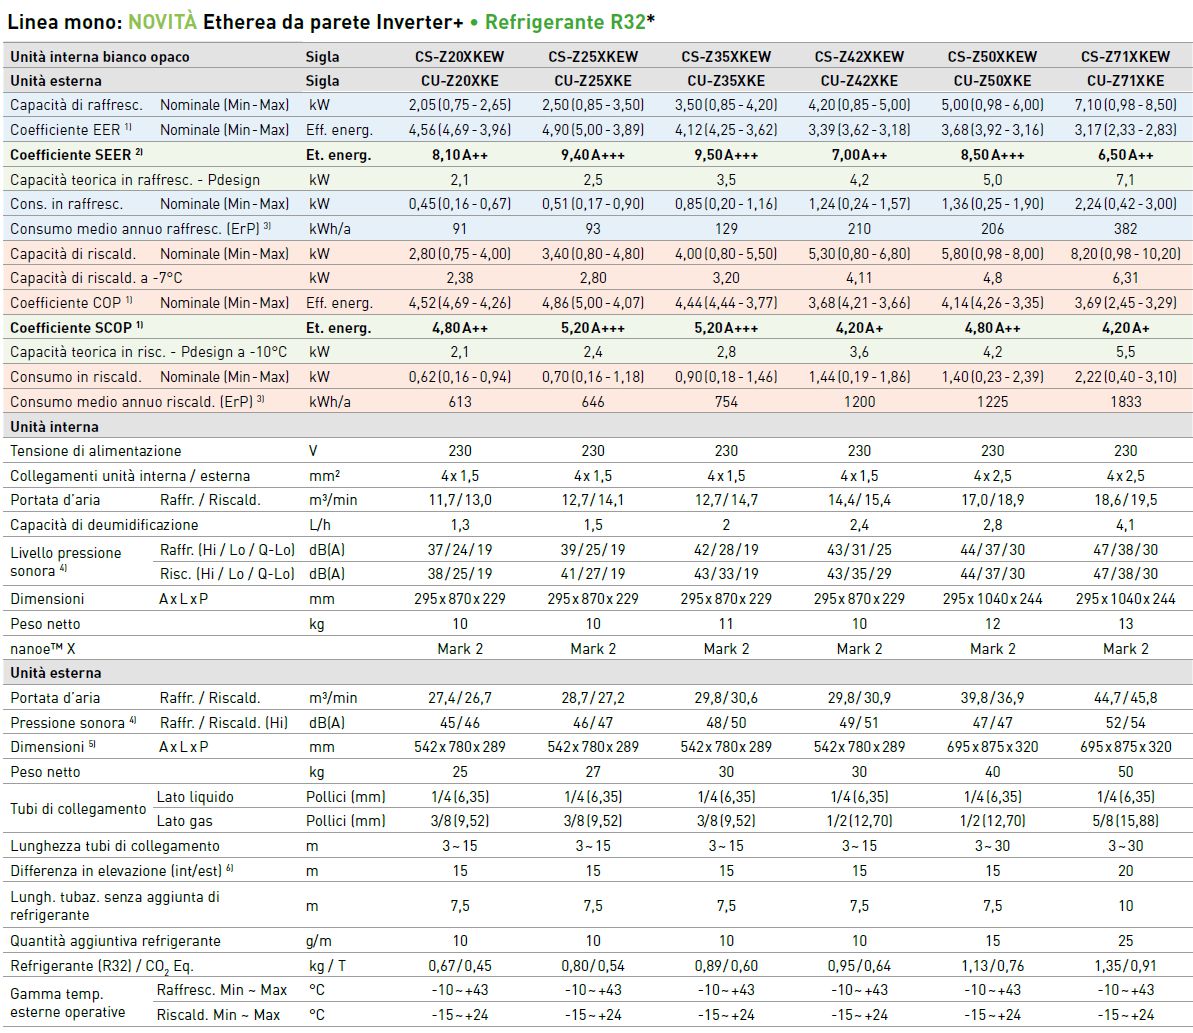The image size is (1193, 1033).
Task: Click Pdesign heating value 5,5
Action: [x=1125, y=352]
